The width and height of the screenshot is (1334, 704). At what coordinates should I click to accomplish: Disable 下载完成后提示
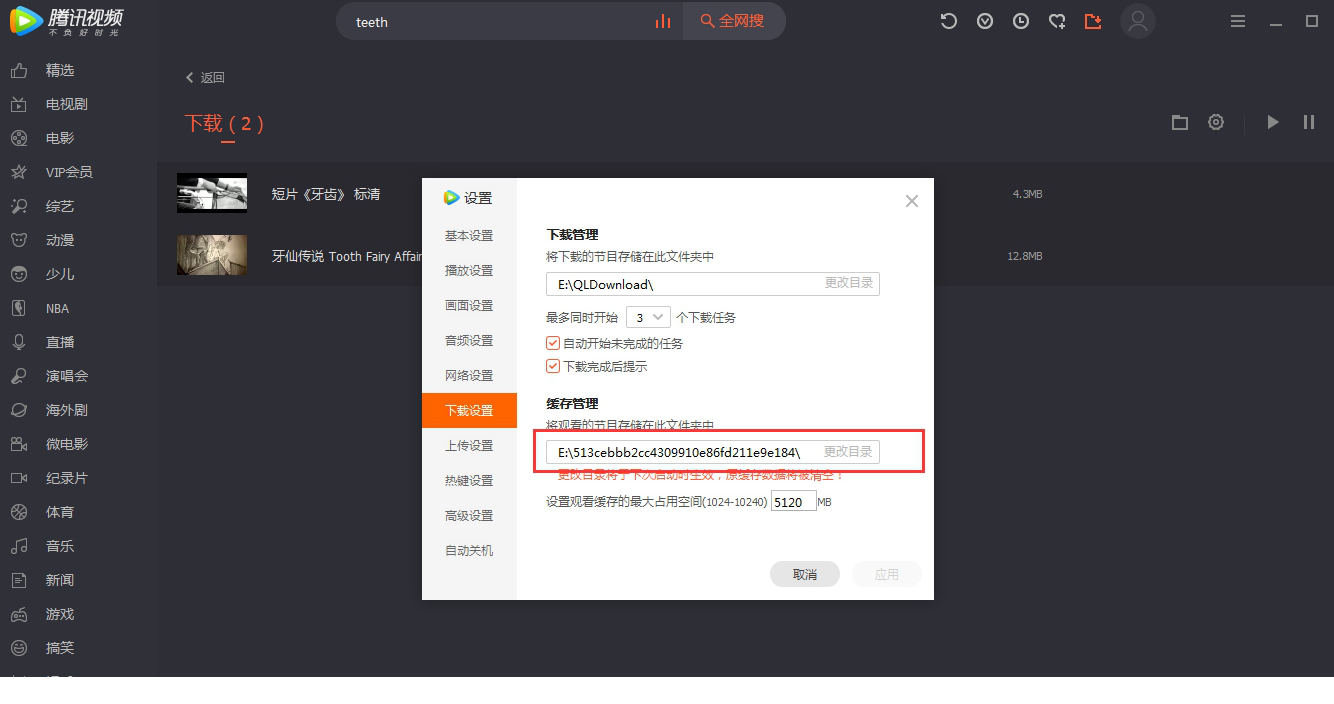point(553,366)
